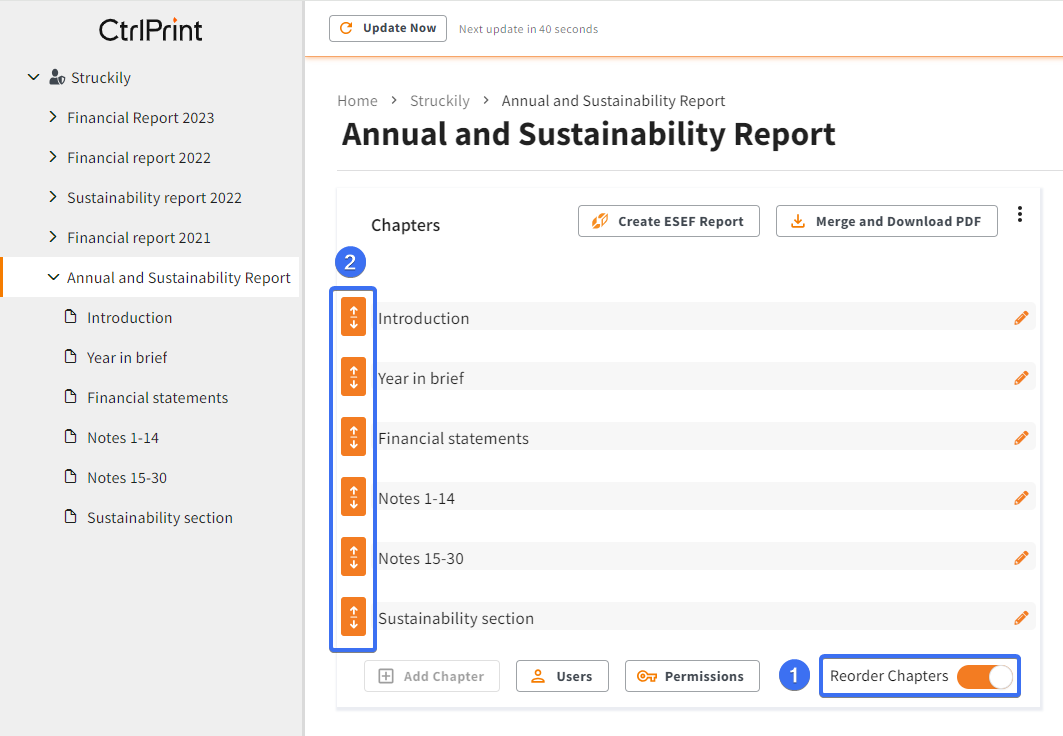Screen dimensions: 1063x736
Task: Click the CtrlPrint logo
Action: [x=151, y=30]
